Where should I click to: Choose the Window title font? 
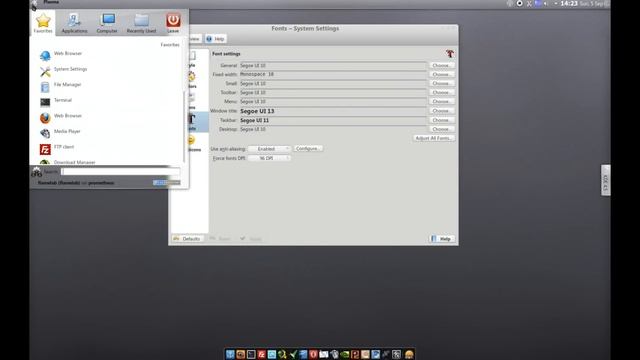[x=441, y=111]
